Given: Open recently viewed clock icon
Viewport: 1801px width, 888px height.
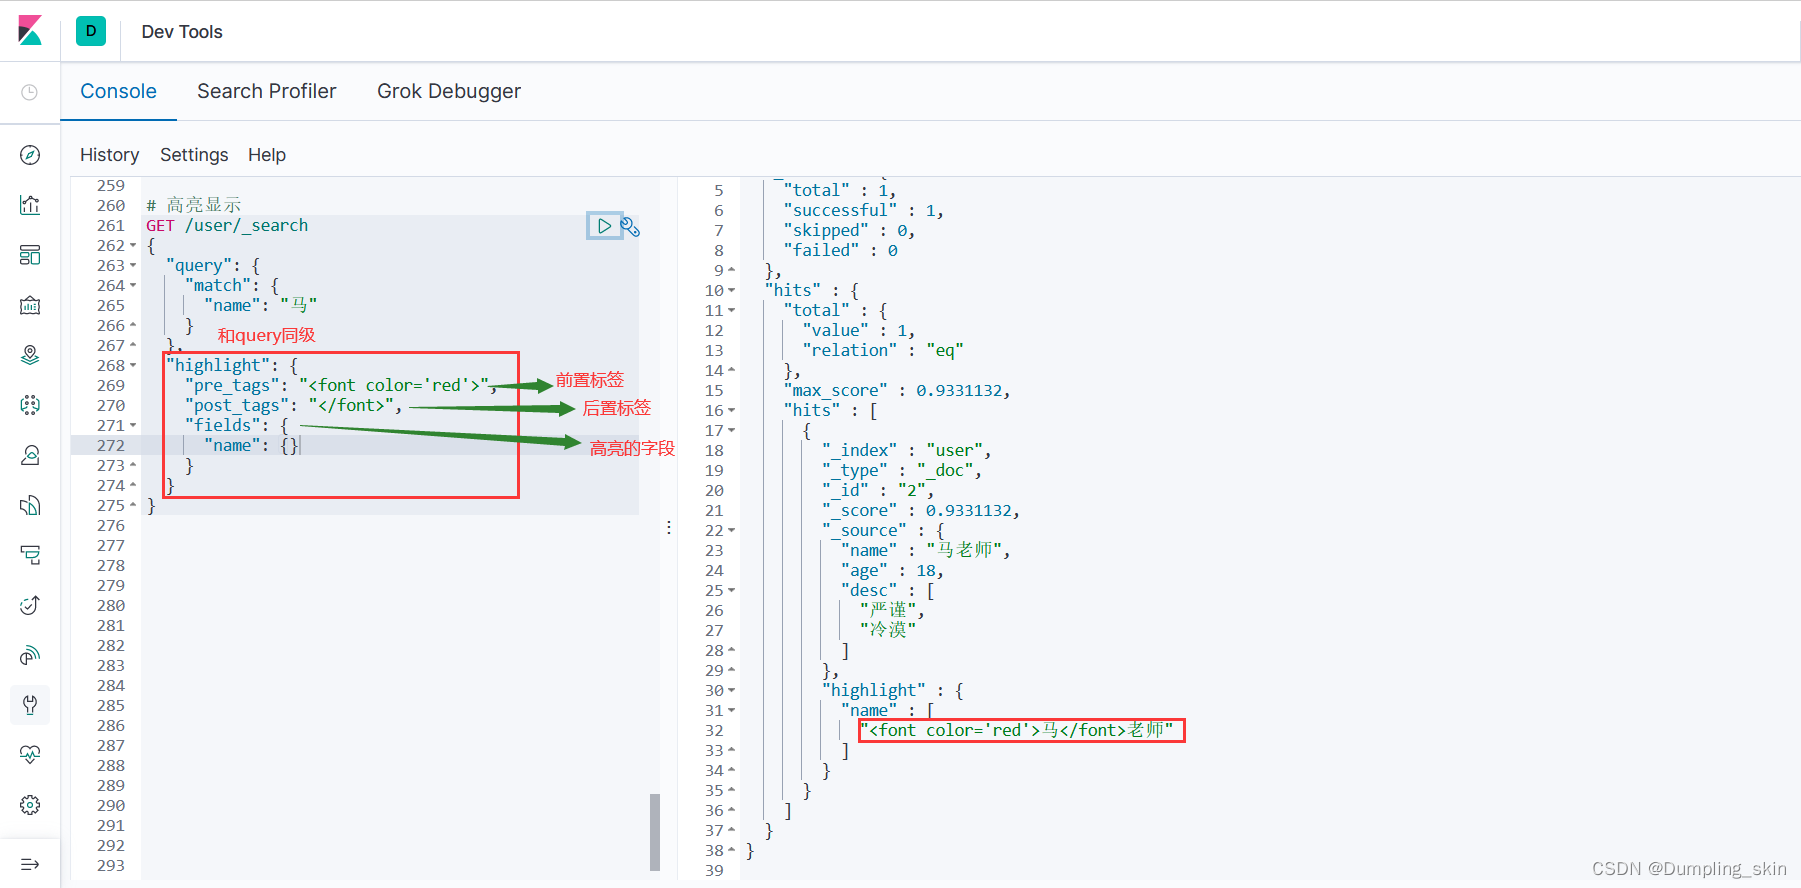Looking at the screenshot, I should 30,92.
